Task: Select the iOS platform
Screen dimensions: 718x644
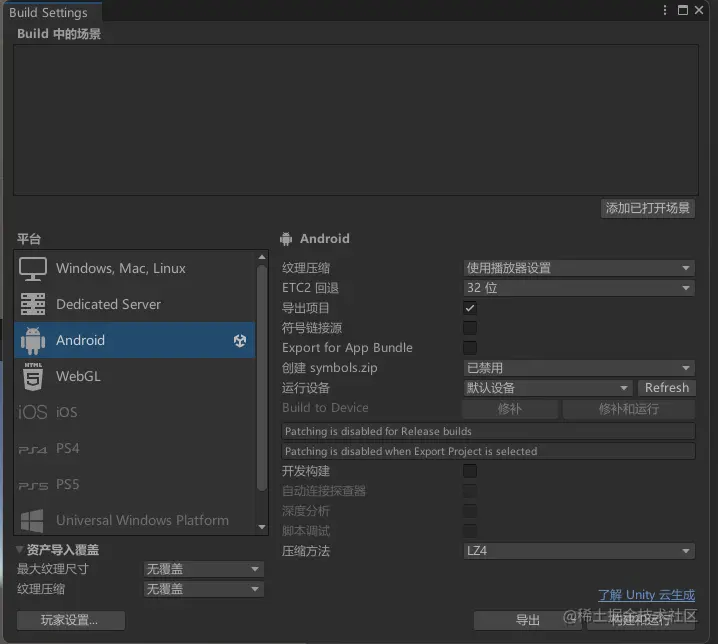Action: point(135,412)
